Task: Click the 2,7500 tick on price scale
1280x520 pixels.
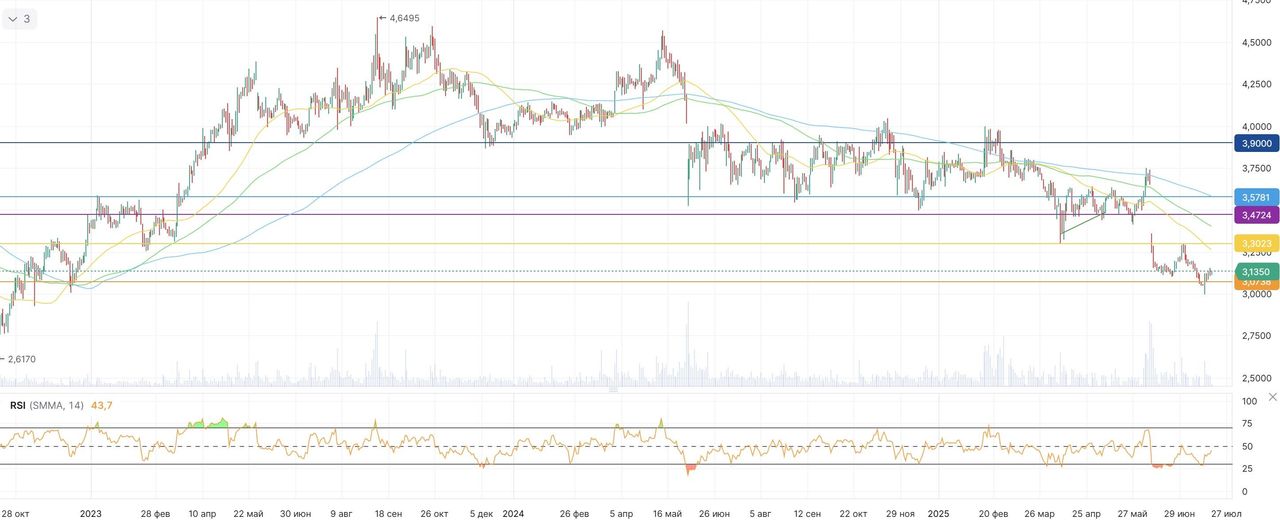Action: (1256, 336)
